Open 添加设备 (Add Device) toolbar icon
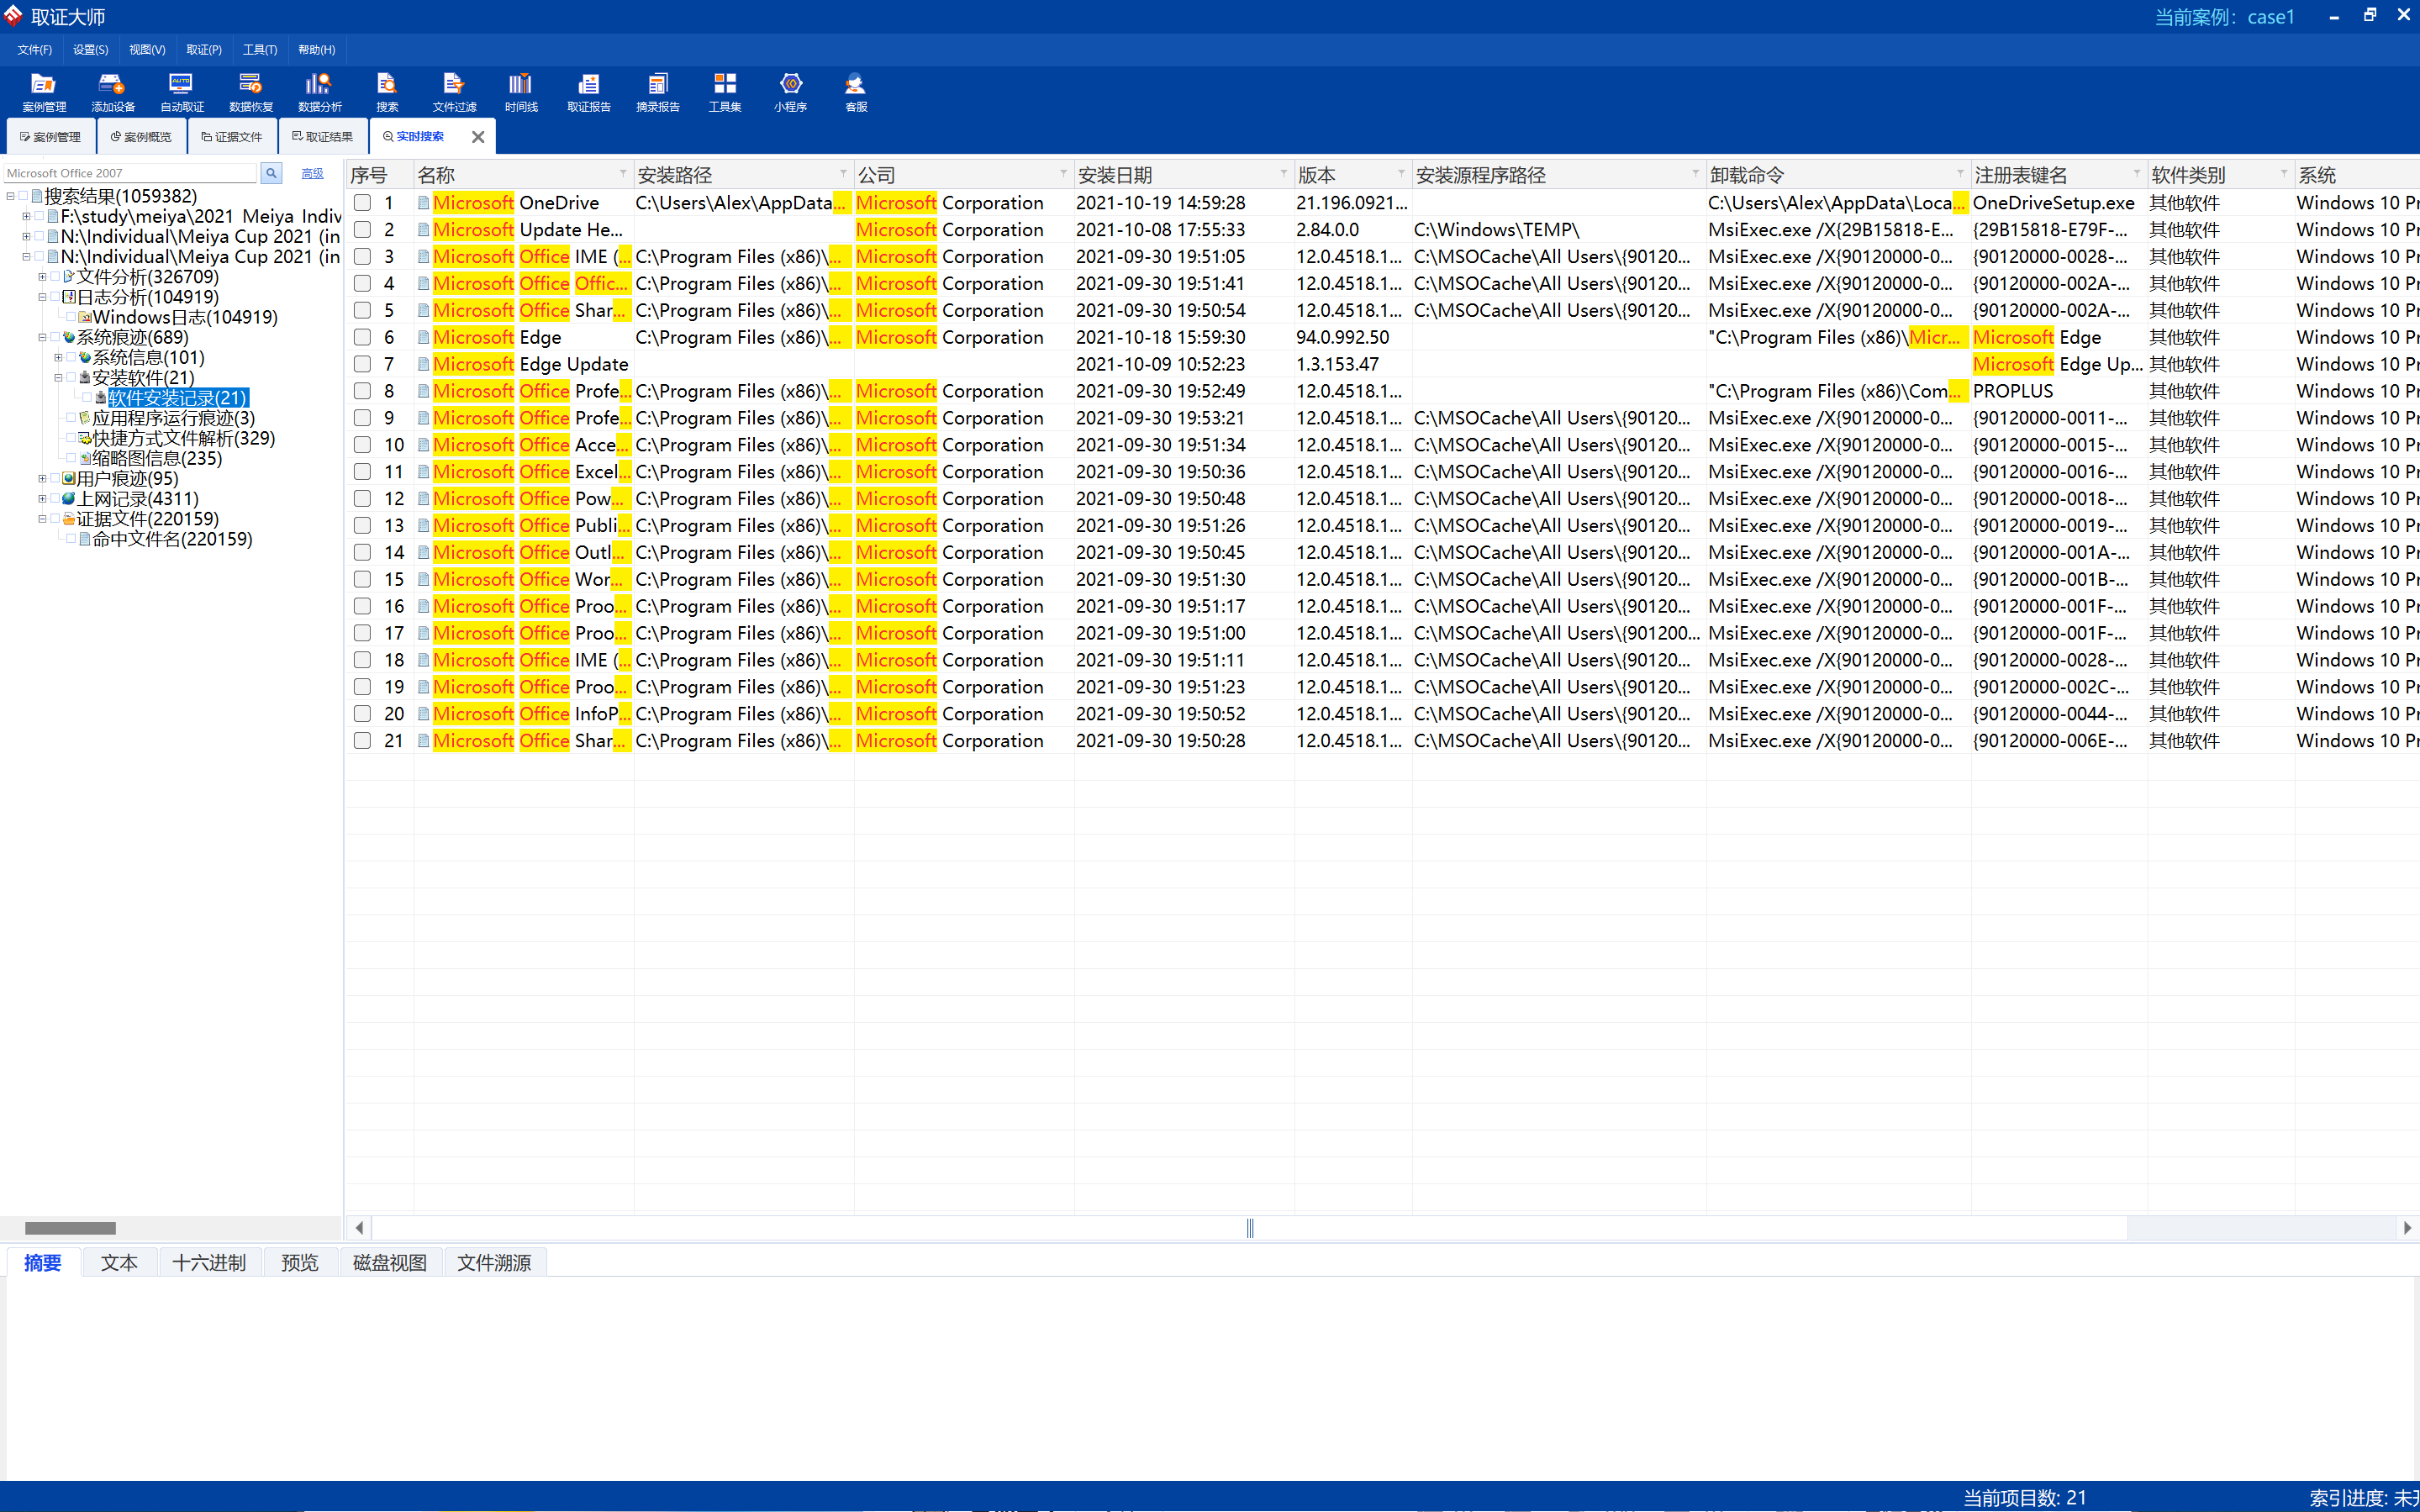2420x1512 pixels. click(112, 92)
